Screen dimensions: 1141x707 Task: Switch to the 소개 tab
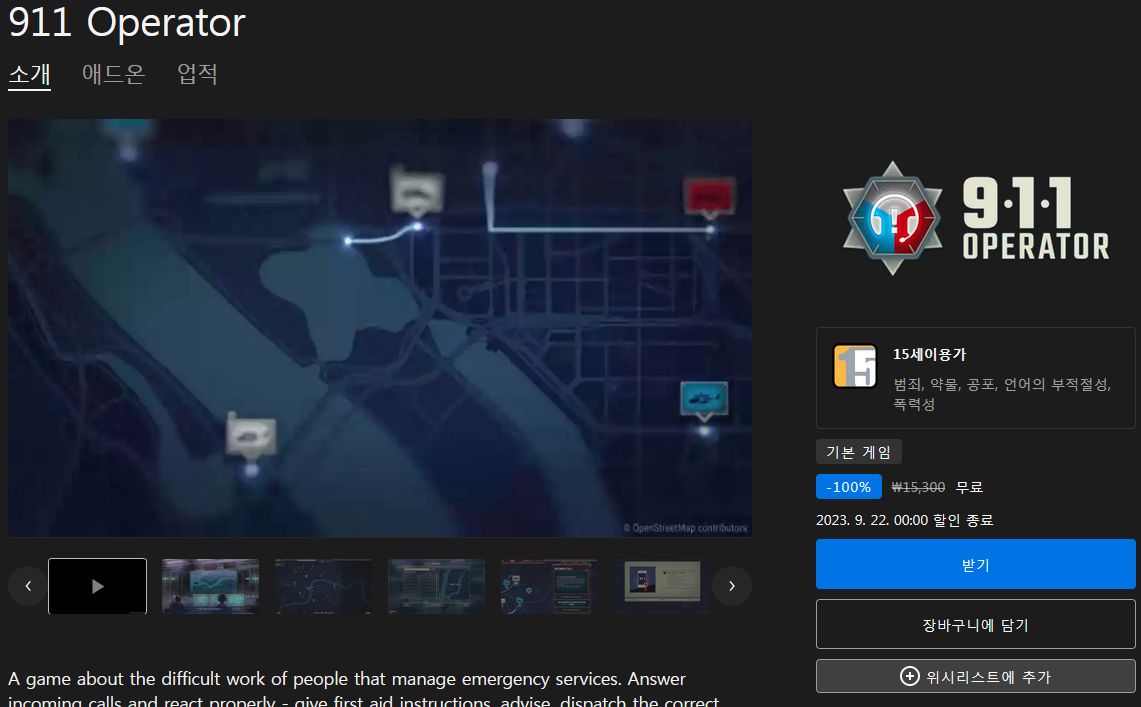(29, 74)
